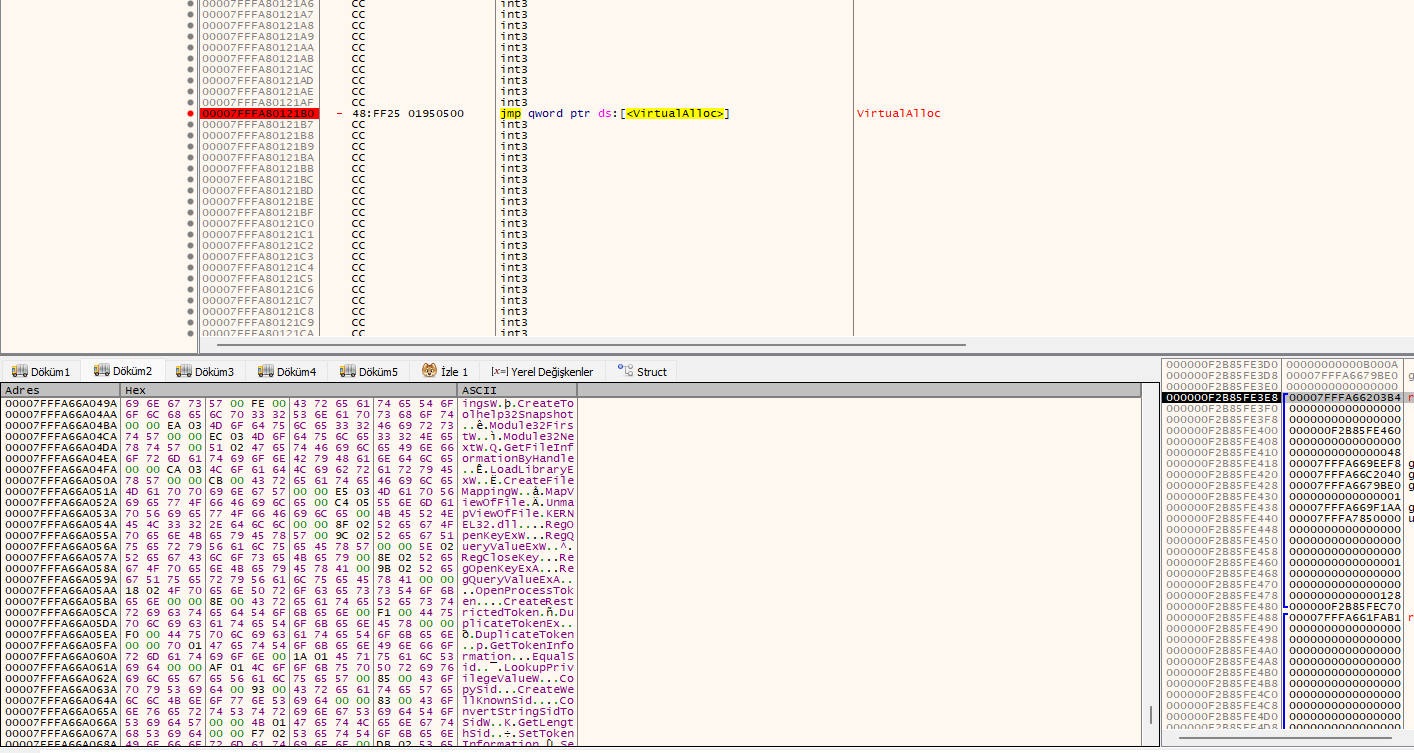
Task: Toggle breakpoint bullet for address 00007FFFA80121AC
Action: coord(190,70)
